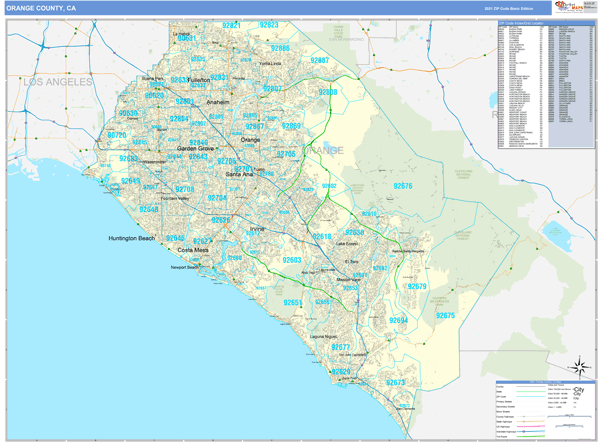The height and width of the screenshot is (442, 600).
Task: Select ZIP code label 92840
Action: pyautogui.click(x=199, y=143)
